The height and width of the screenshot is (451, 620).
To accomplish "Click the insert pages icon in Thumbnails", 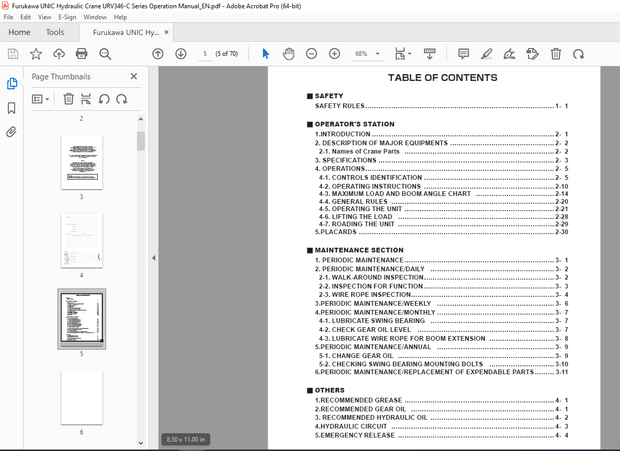I will click(86, 99).
